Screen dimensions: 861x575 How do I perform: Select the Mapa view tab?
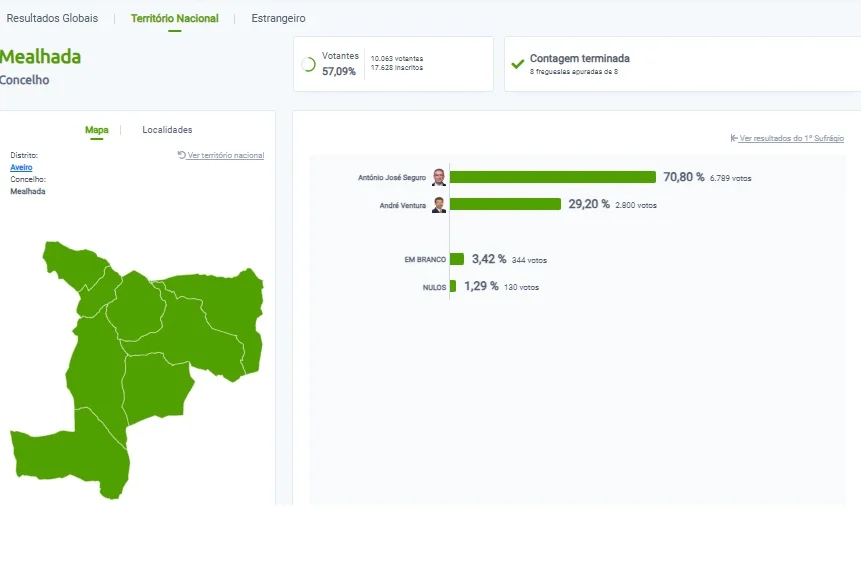click(x=97, y=130)
